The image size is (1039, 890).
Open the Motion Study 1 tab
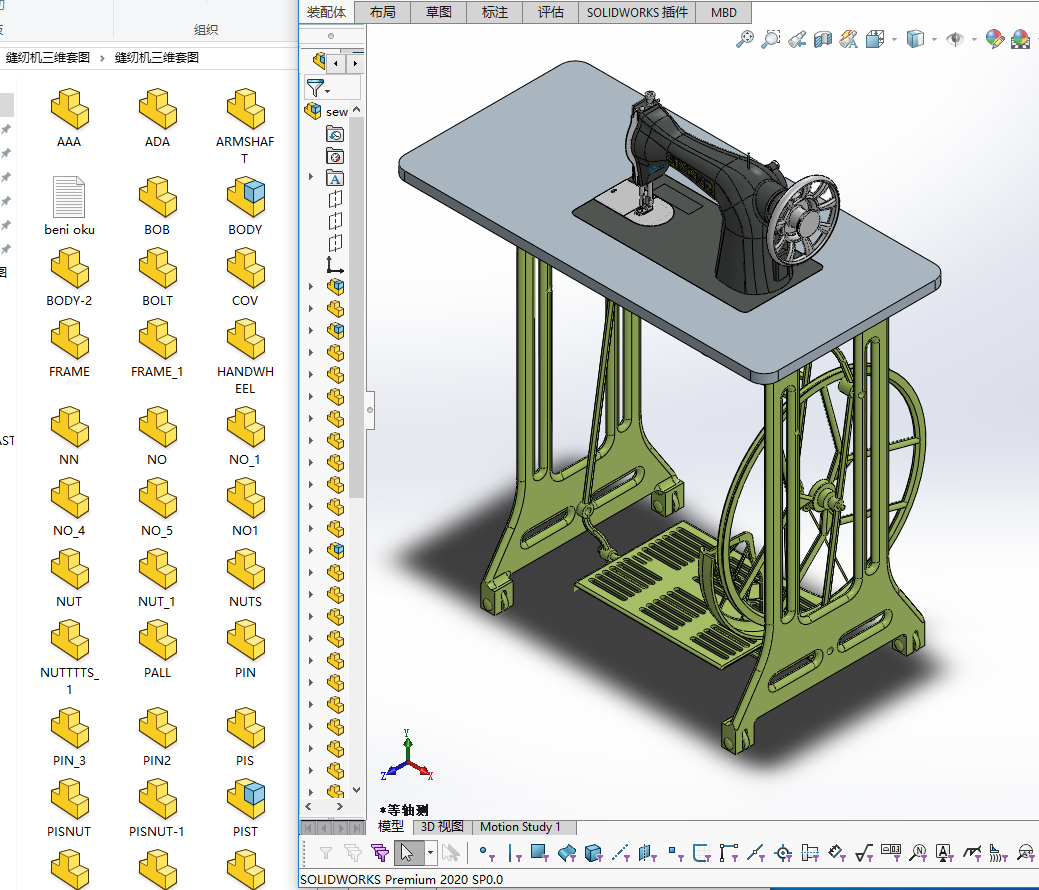tap(520, 827)
